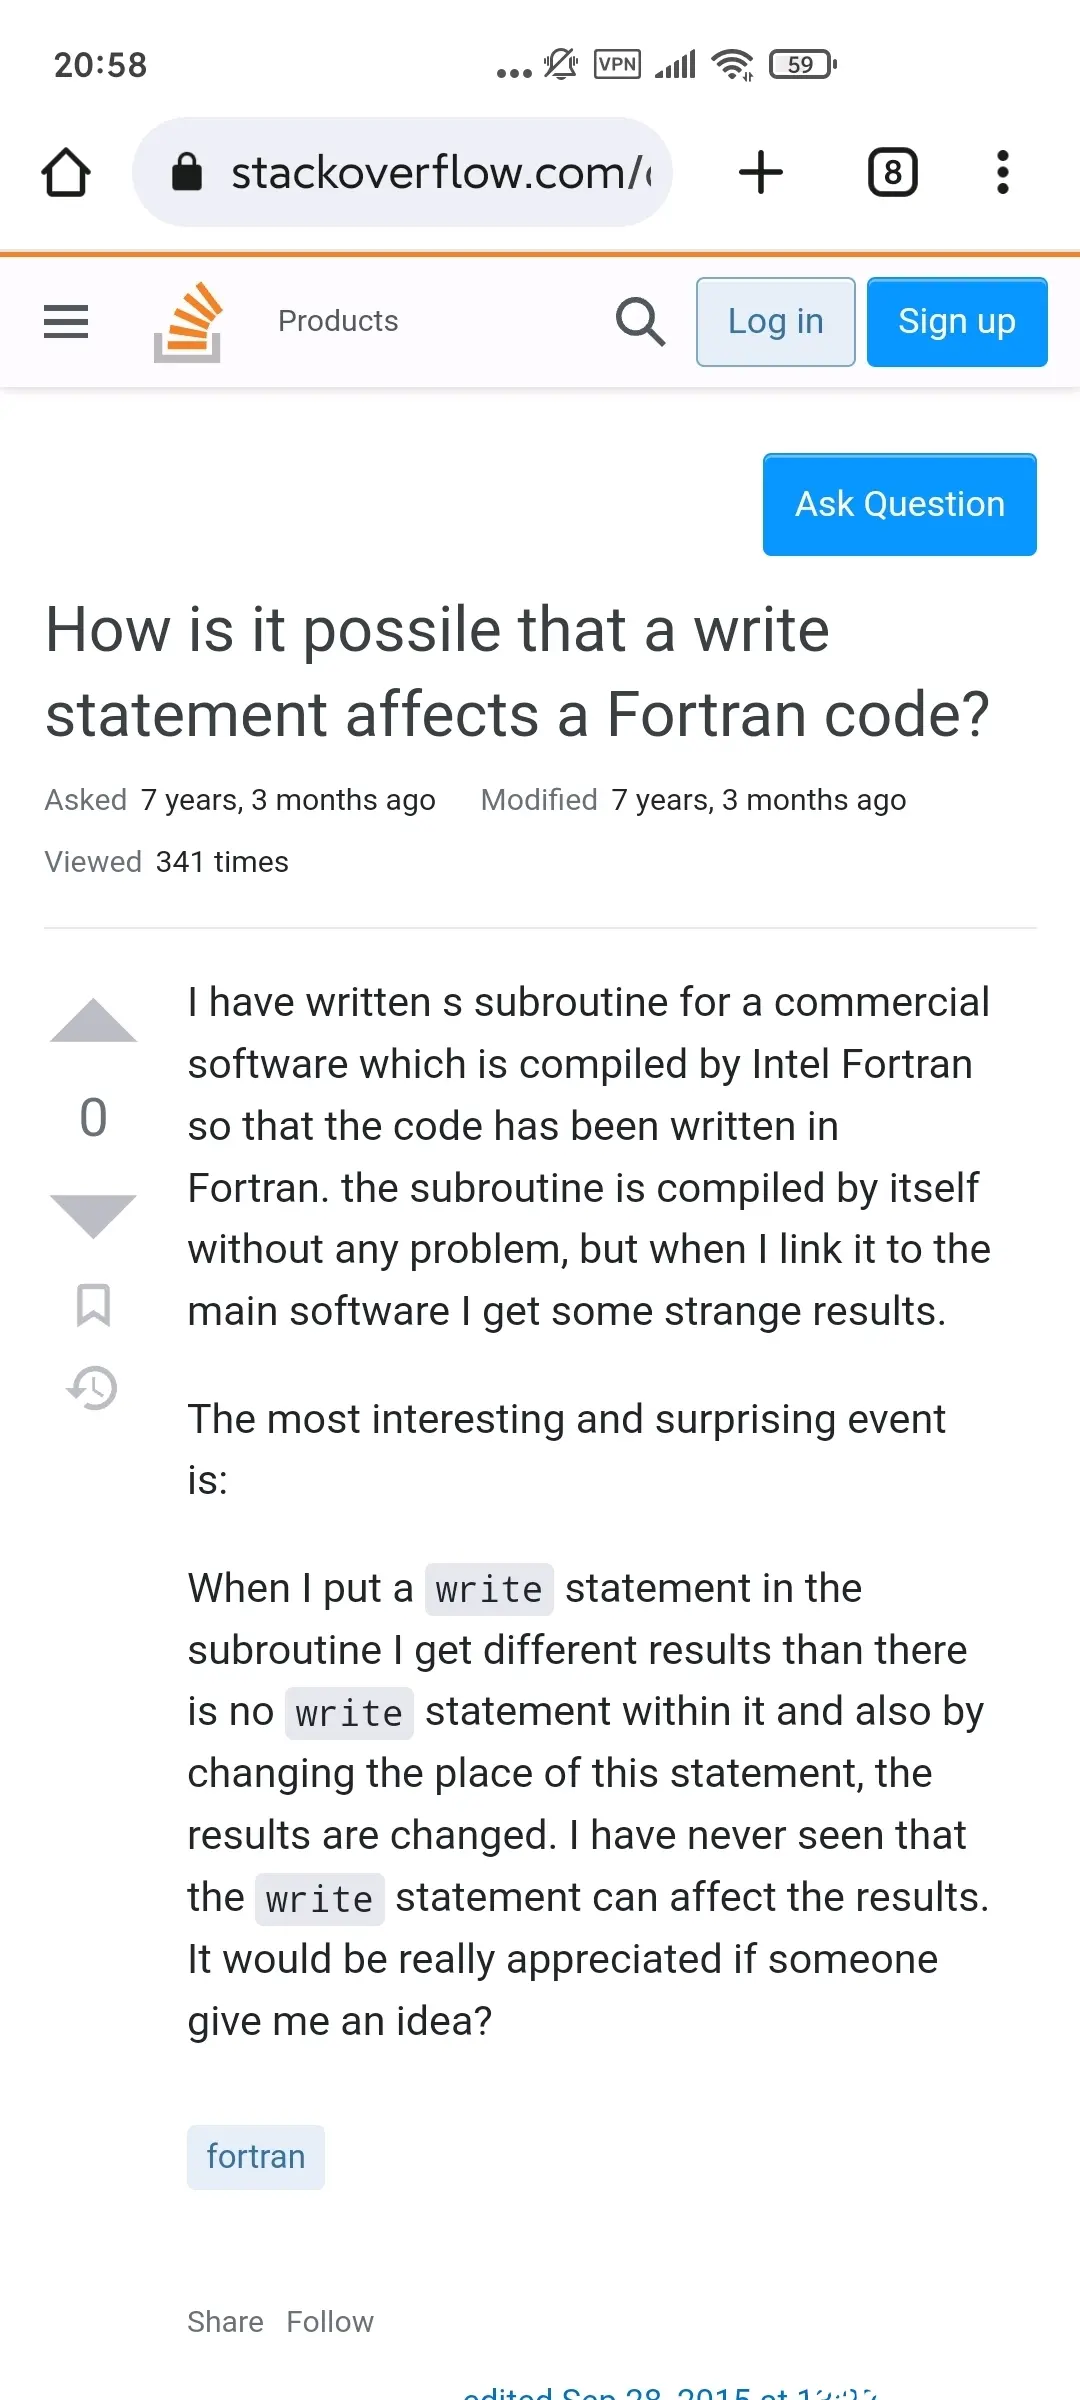Open the browser three-dot overflow menu
1080x2400 pixels.
coord(1003,172)
